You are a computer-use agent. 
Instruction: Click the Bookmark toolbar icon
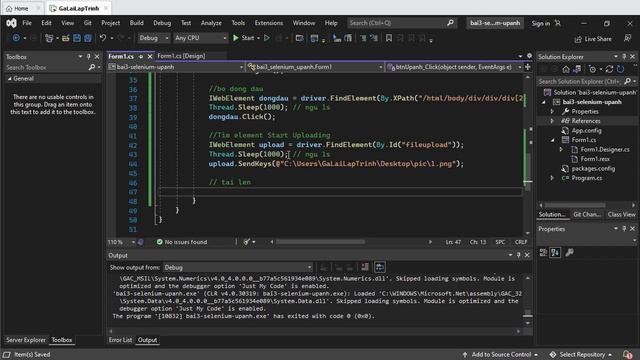389,38
